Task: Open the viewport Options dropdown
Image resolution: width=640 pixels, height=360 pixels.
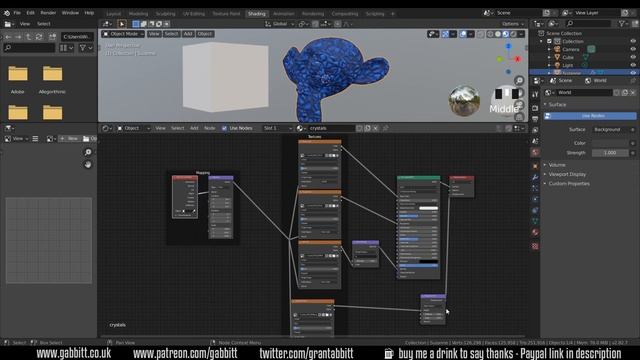Action: [x=512, y=24]
